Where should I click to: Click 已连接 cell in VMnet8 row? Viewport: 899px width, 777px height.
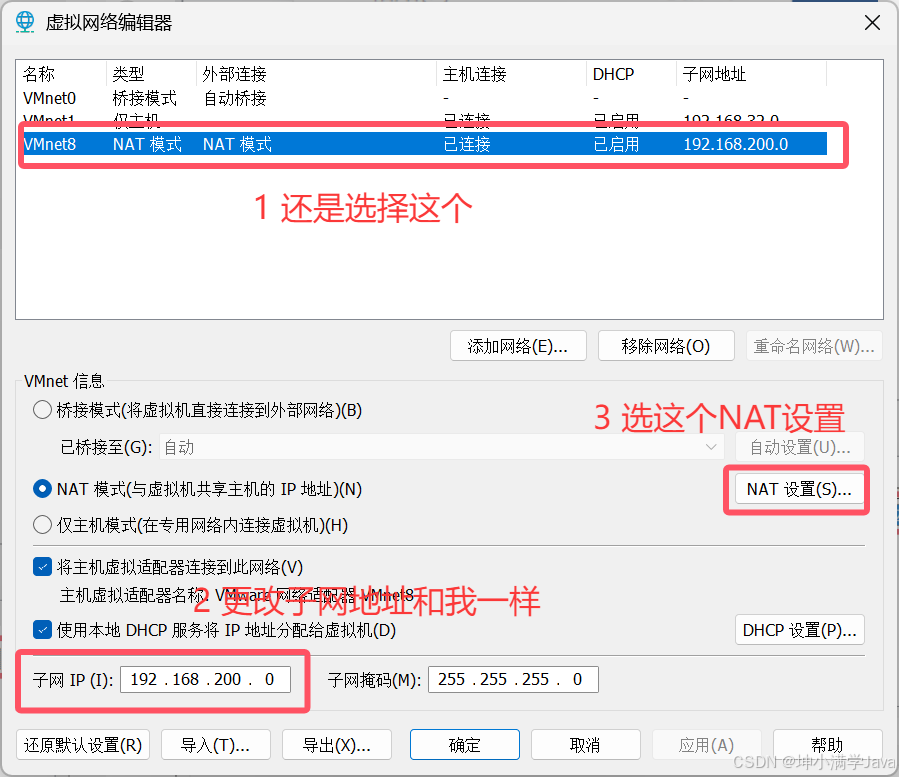[x=467, y=144]
